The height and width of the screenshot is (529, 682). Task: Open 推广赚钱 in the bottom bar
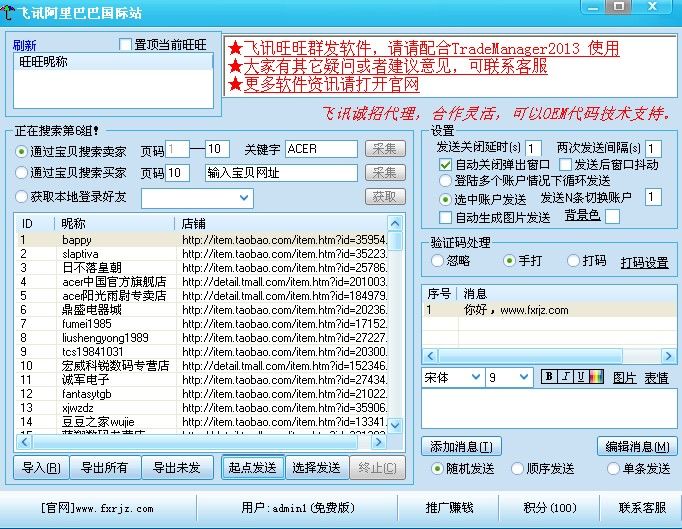[x=449, y=507]
